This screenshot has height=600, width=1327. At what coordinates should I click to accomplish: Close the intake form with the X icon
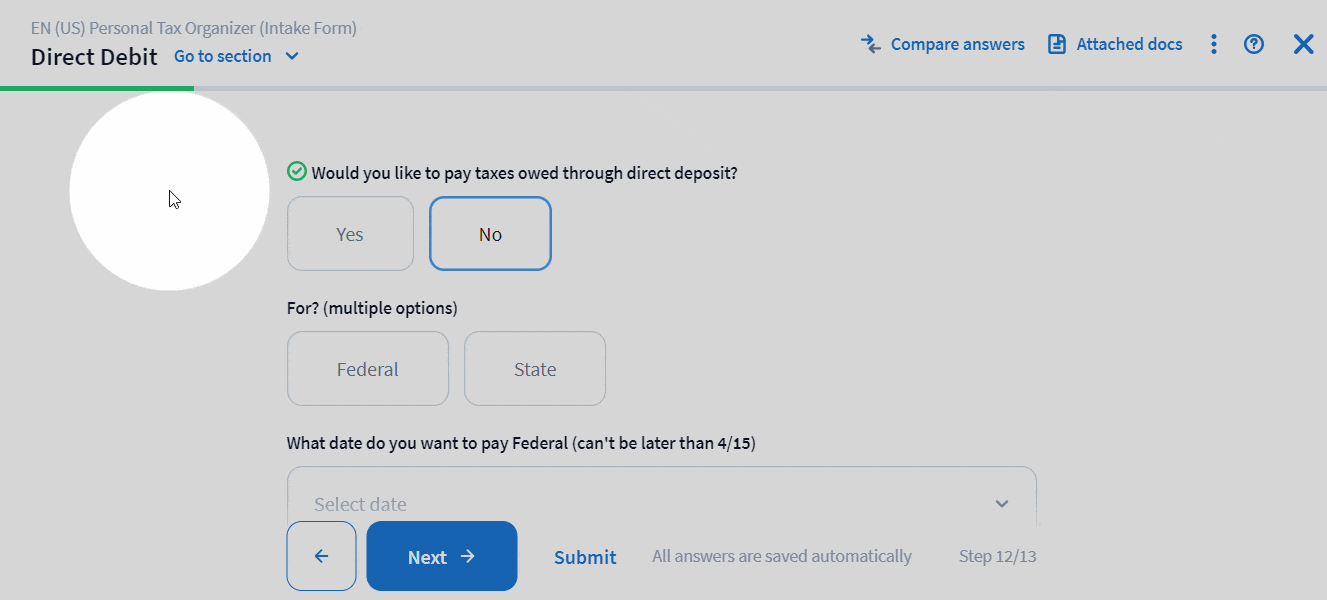click(1303, 44)
